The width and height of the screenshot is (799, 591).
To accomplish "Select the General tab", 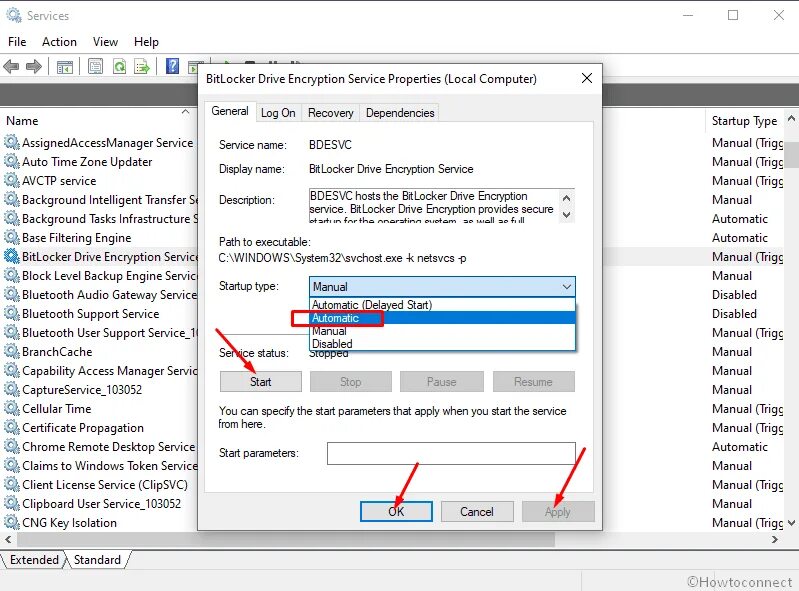I will tap(230, 111).
